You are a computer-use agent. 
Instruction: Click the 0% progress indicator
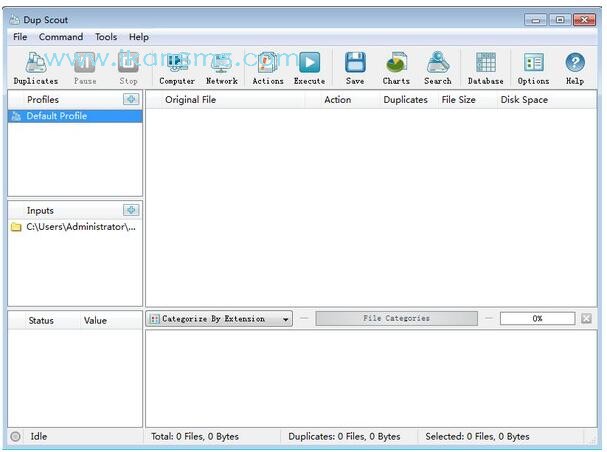point(537,318)
